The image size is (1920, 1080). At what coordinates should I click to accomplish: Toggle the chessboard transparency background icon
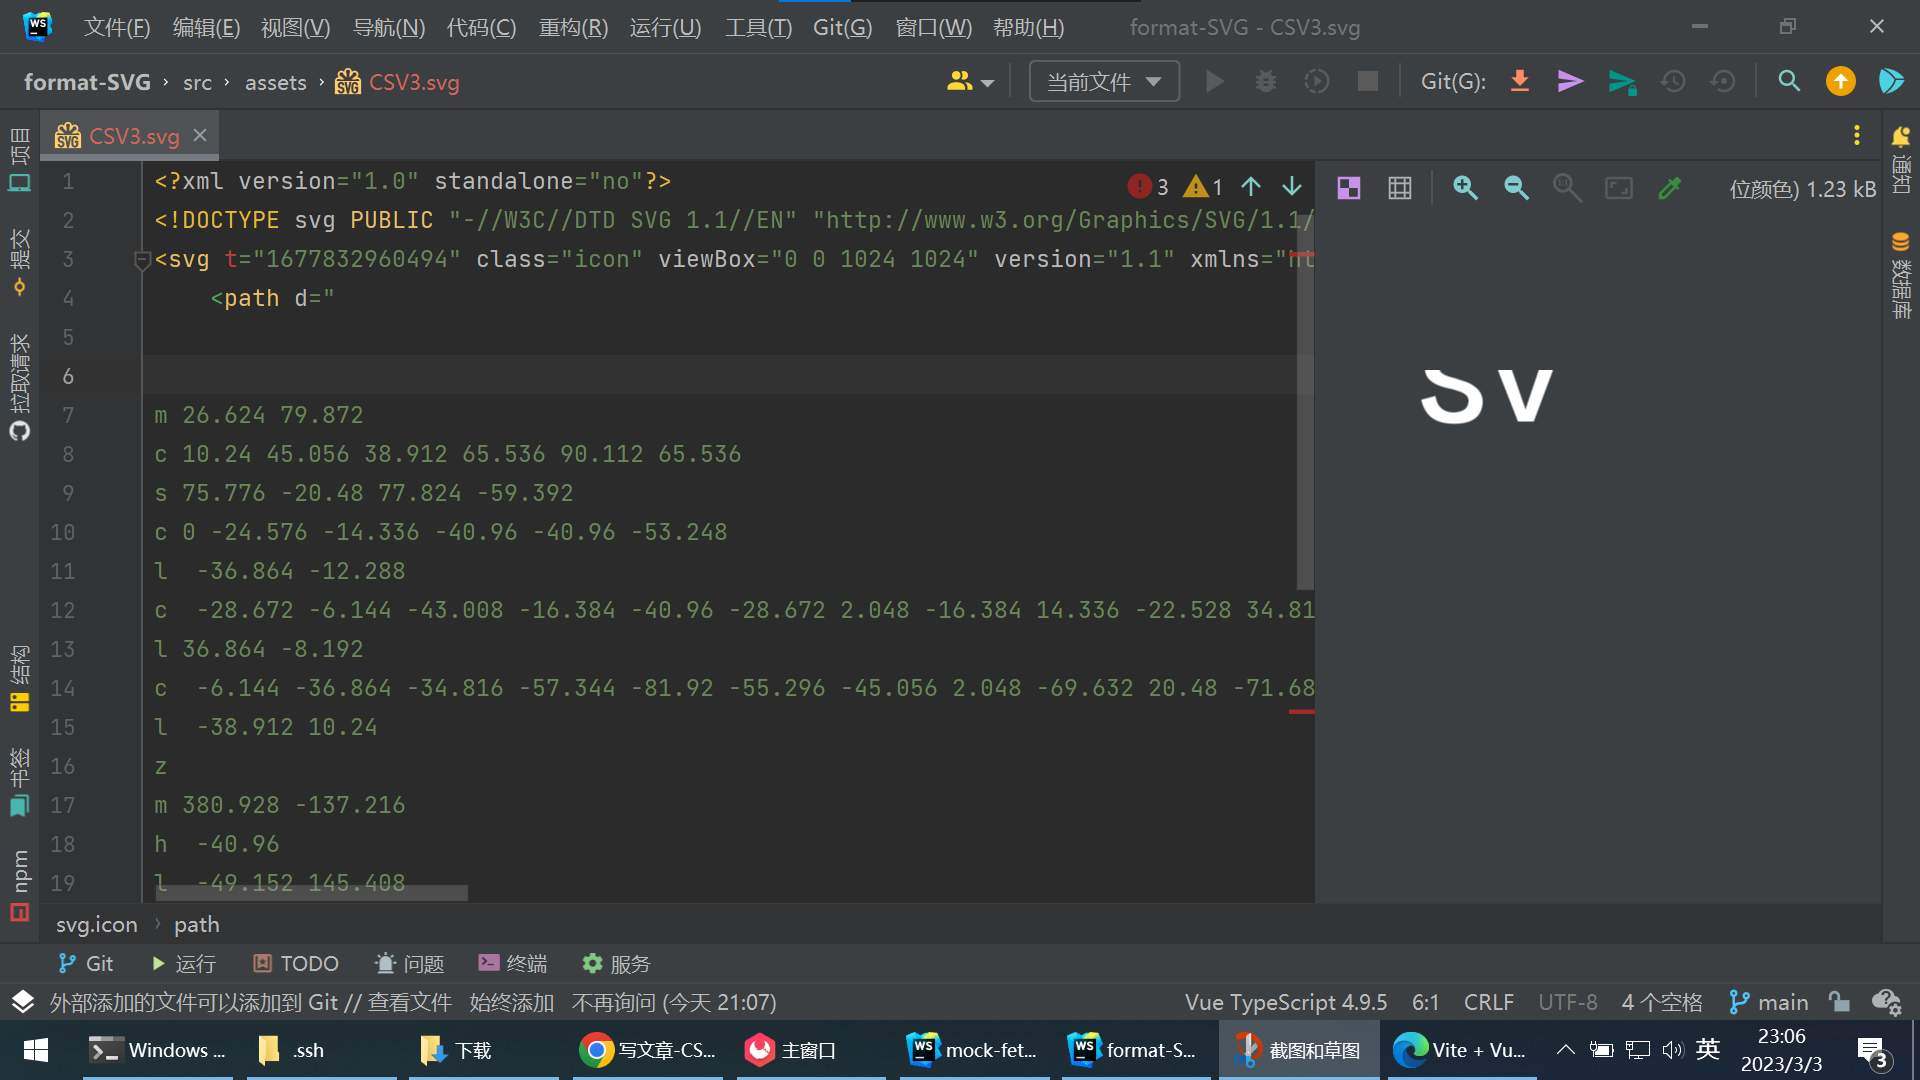click(x=1349, y=188)
